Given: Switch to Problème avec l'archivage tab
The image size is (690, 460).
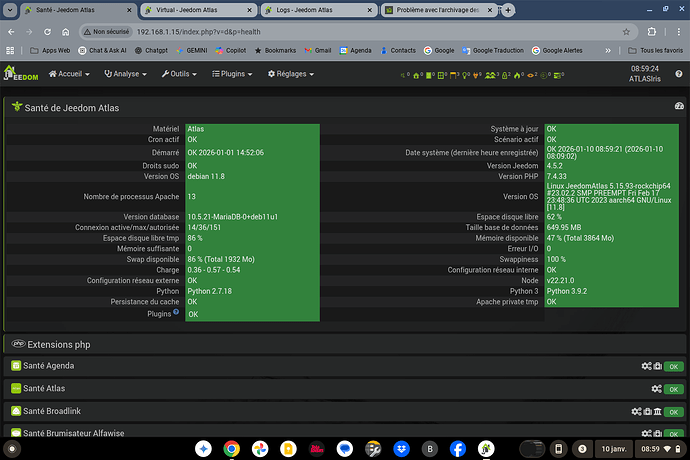Looking at the screenshot, I should click(438, 10).
